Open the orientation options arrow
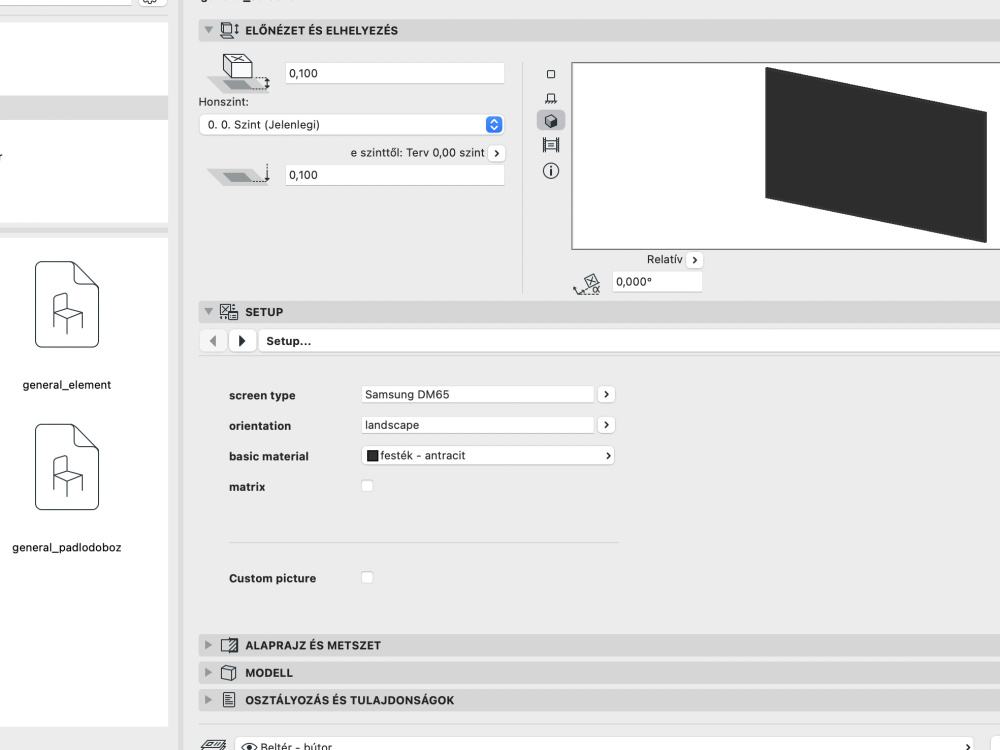1000x750 pixels. [607, 425]
